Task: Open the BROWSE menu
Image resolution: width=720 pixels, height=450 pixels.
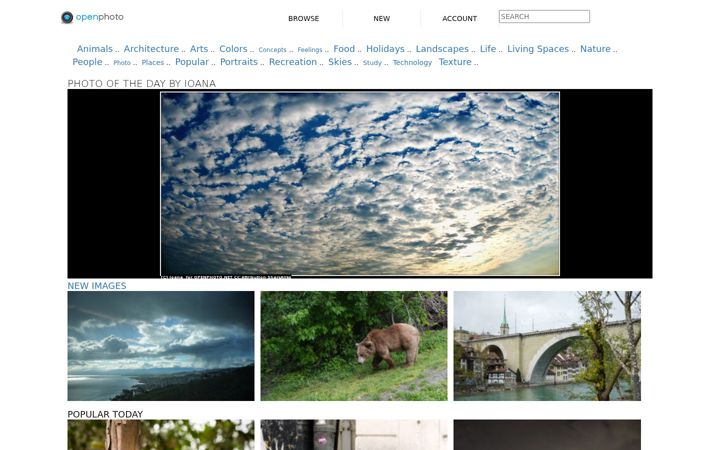Action: point(304,18)
